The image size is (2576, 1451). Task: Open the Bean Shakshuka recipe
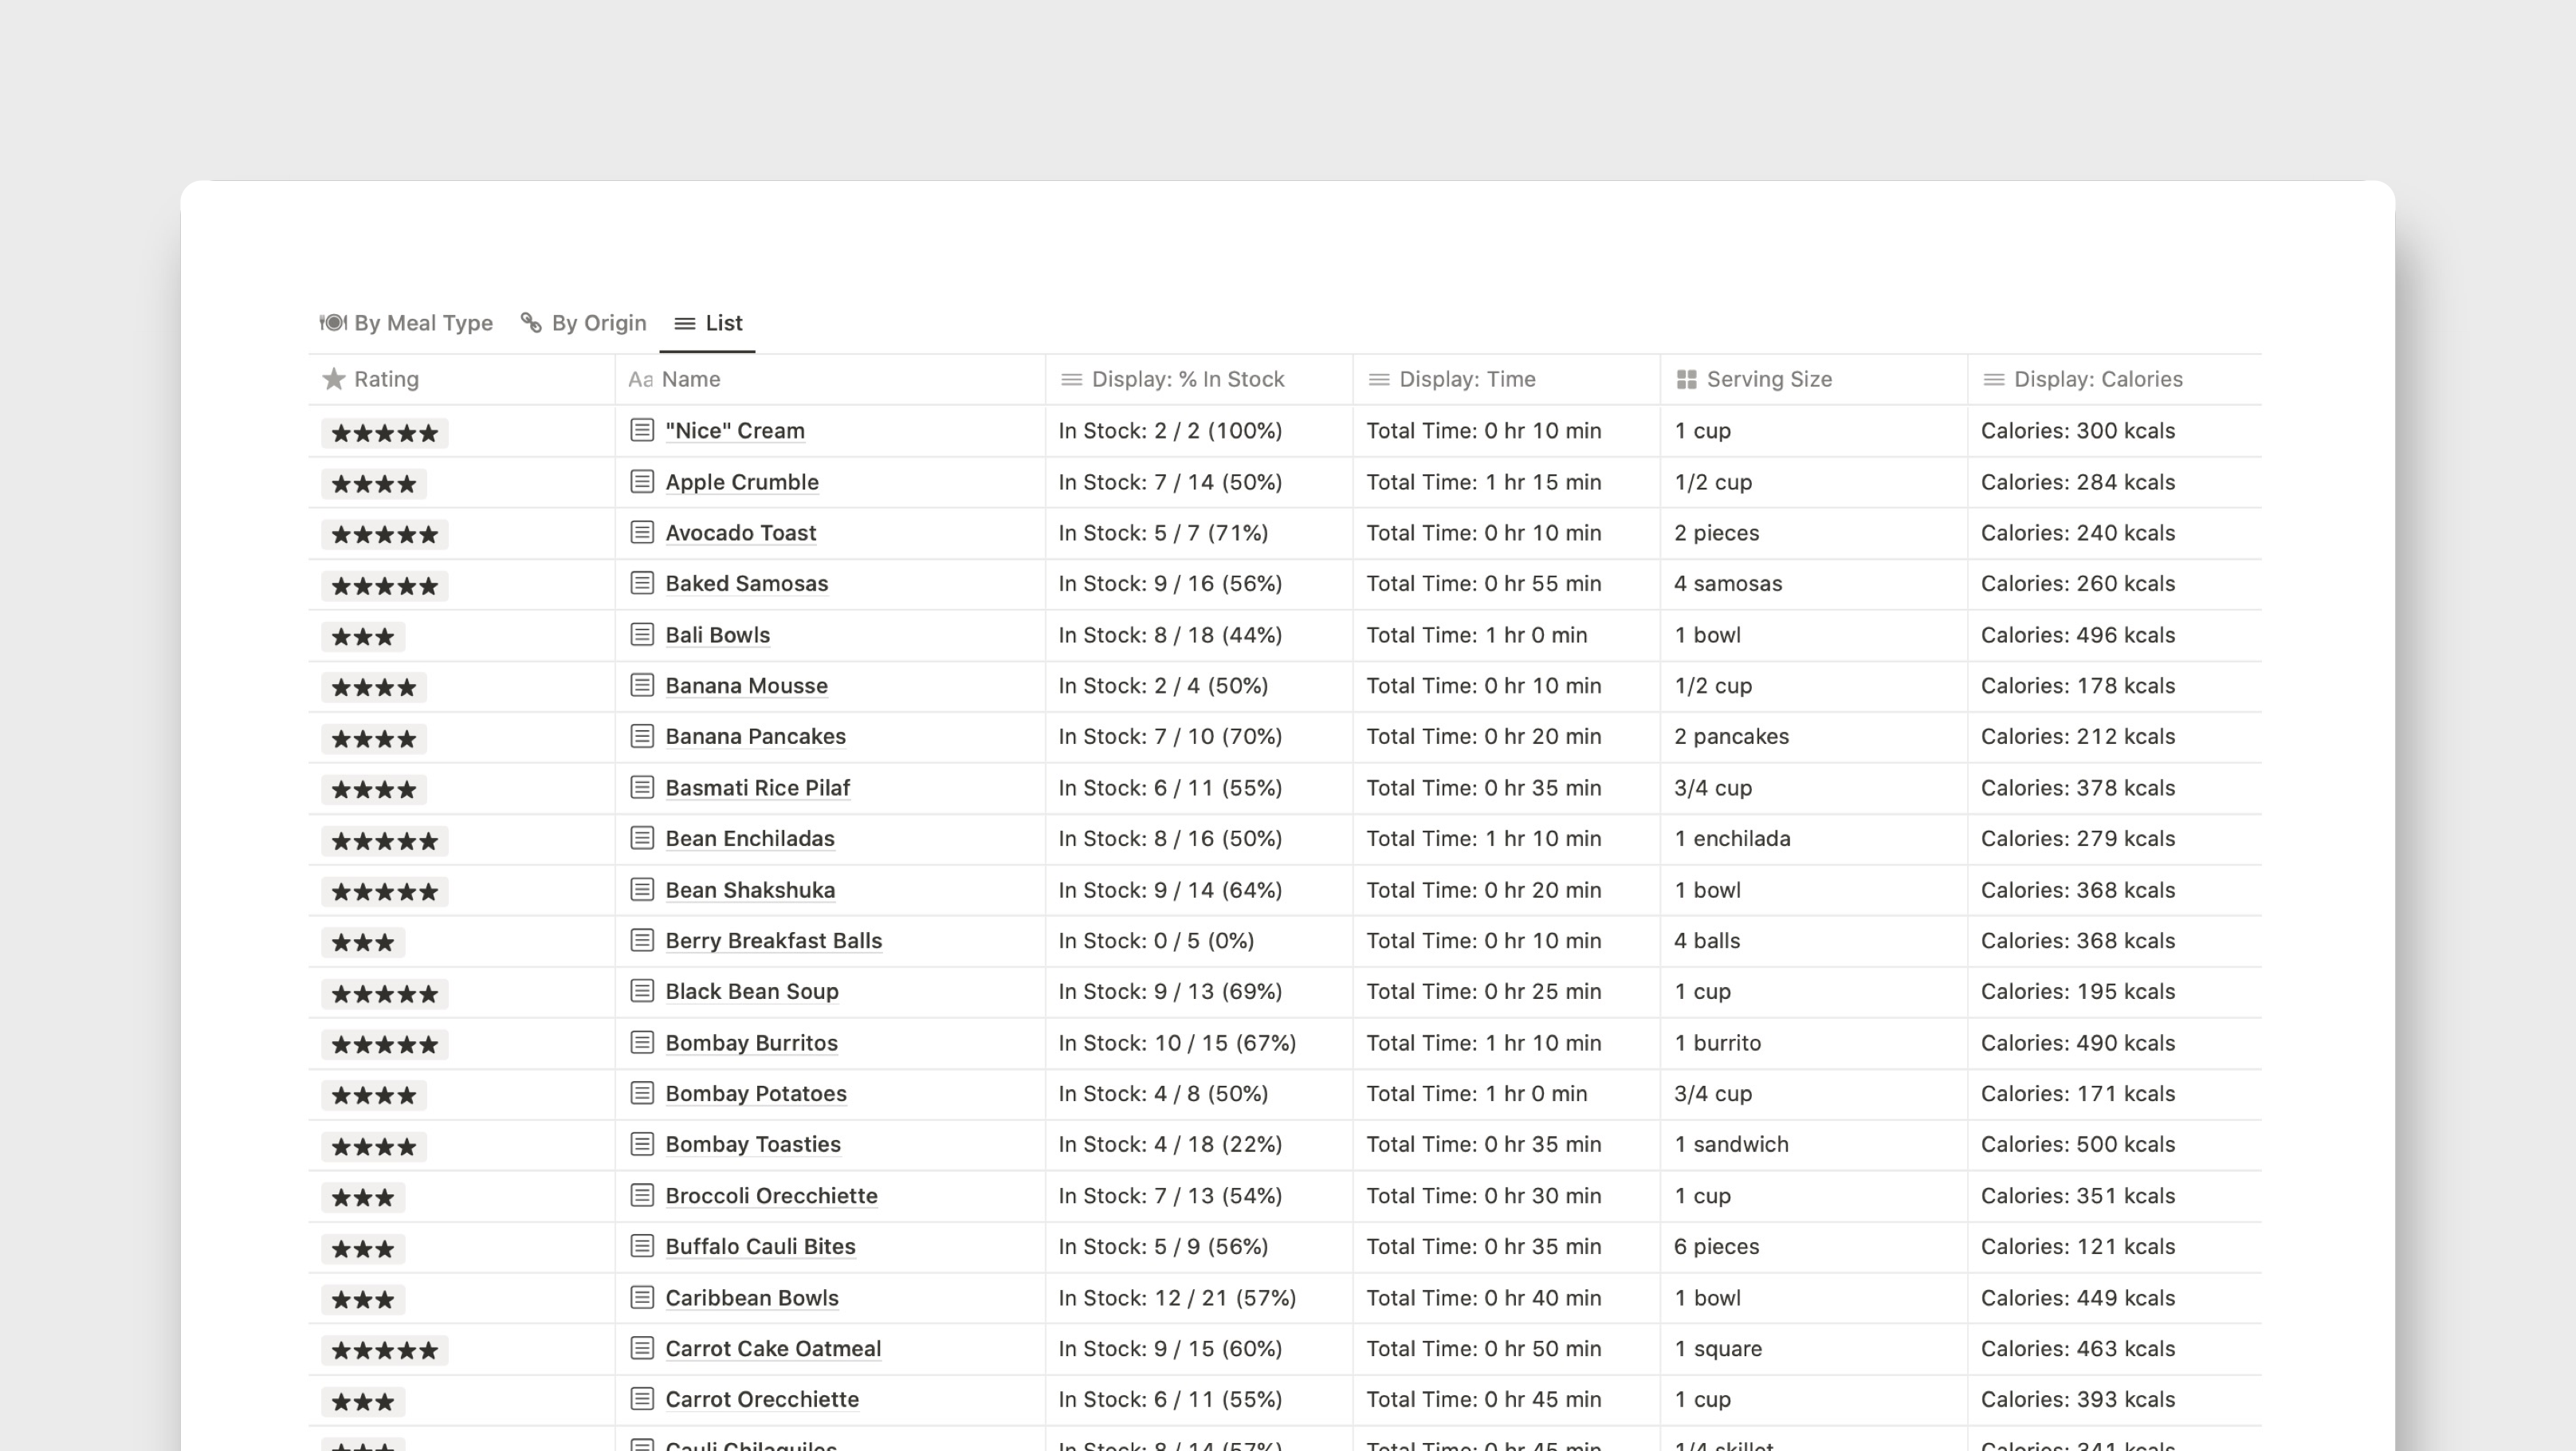pos(750,890)
